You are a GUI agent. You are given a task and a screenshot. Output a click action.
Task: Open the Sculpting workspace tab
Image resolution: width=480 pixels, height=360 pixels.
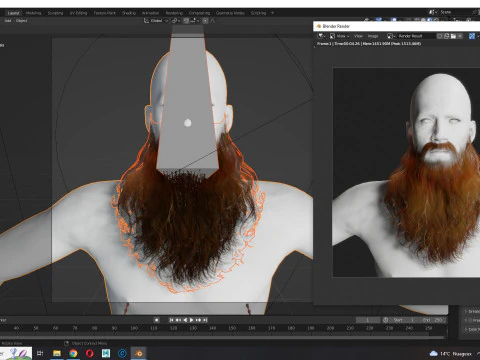tap(55, 13)
